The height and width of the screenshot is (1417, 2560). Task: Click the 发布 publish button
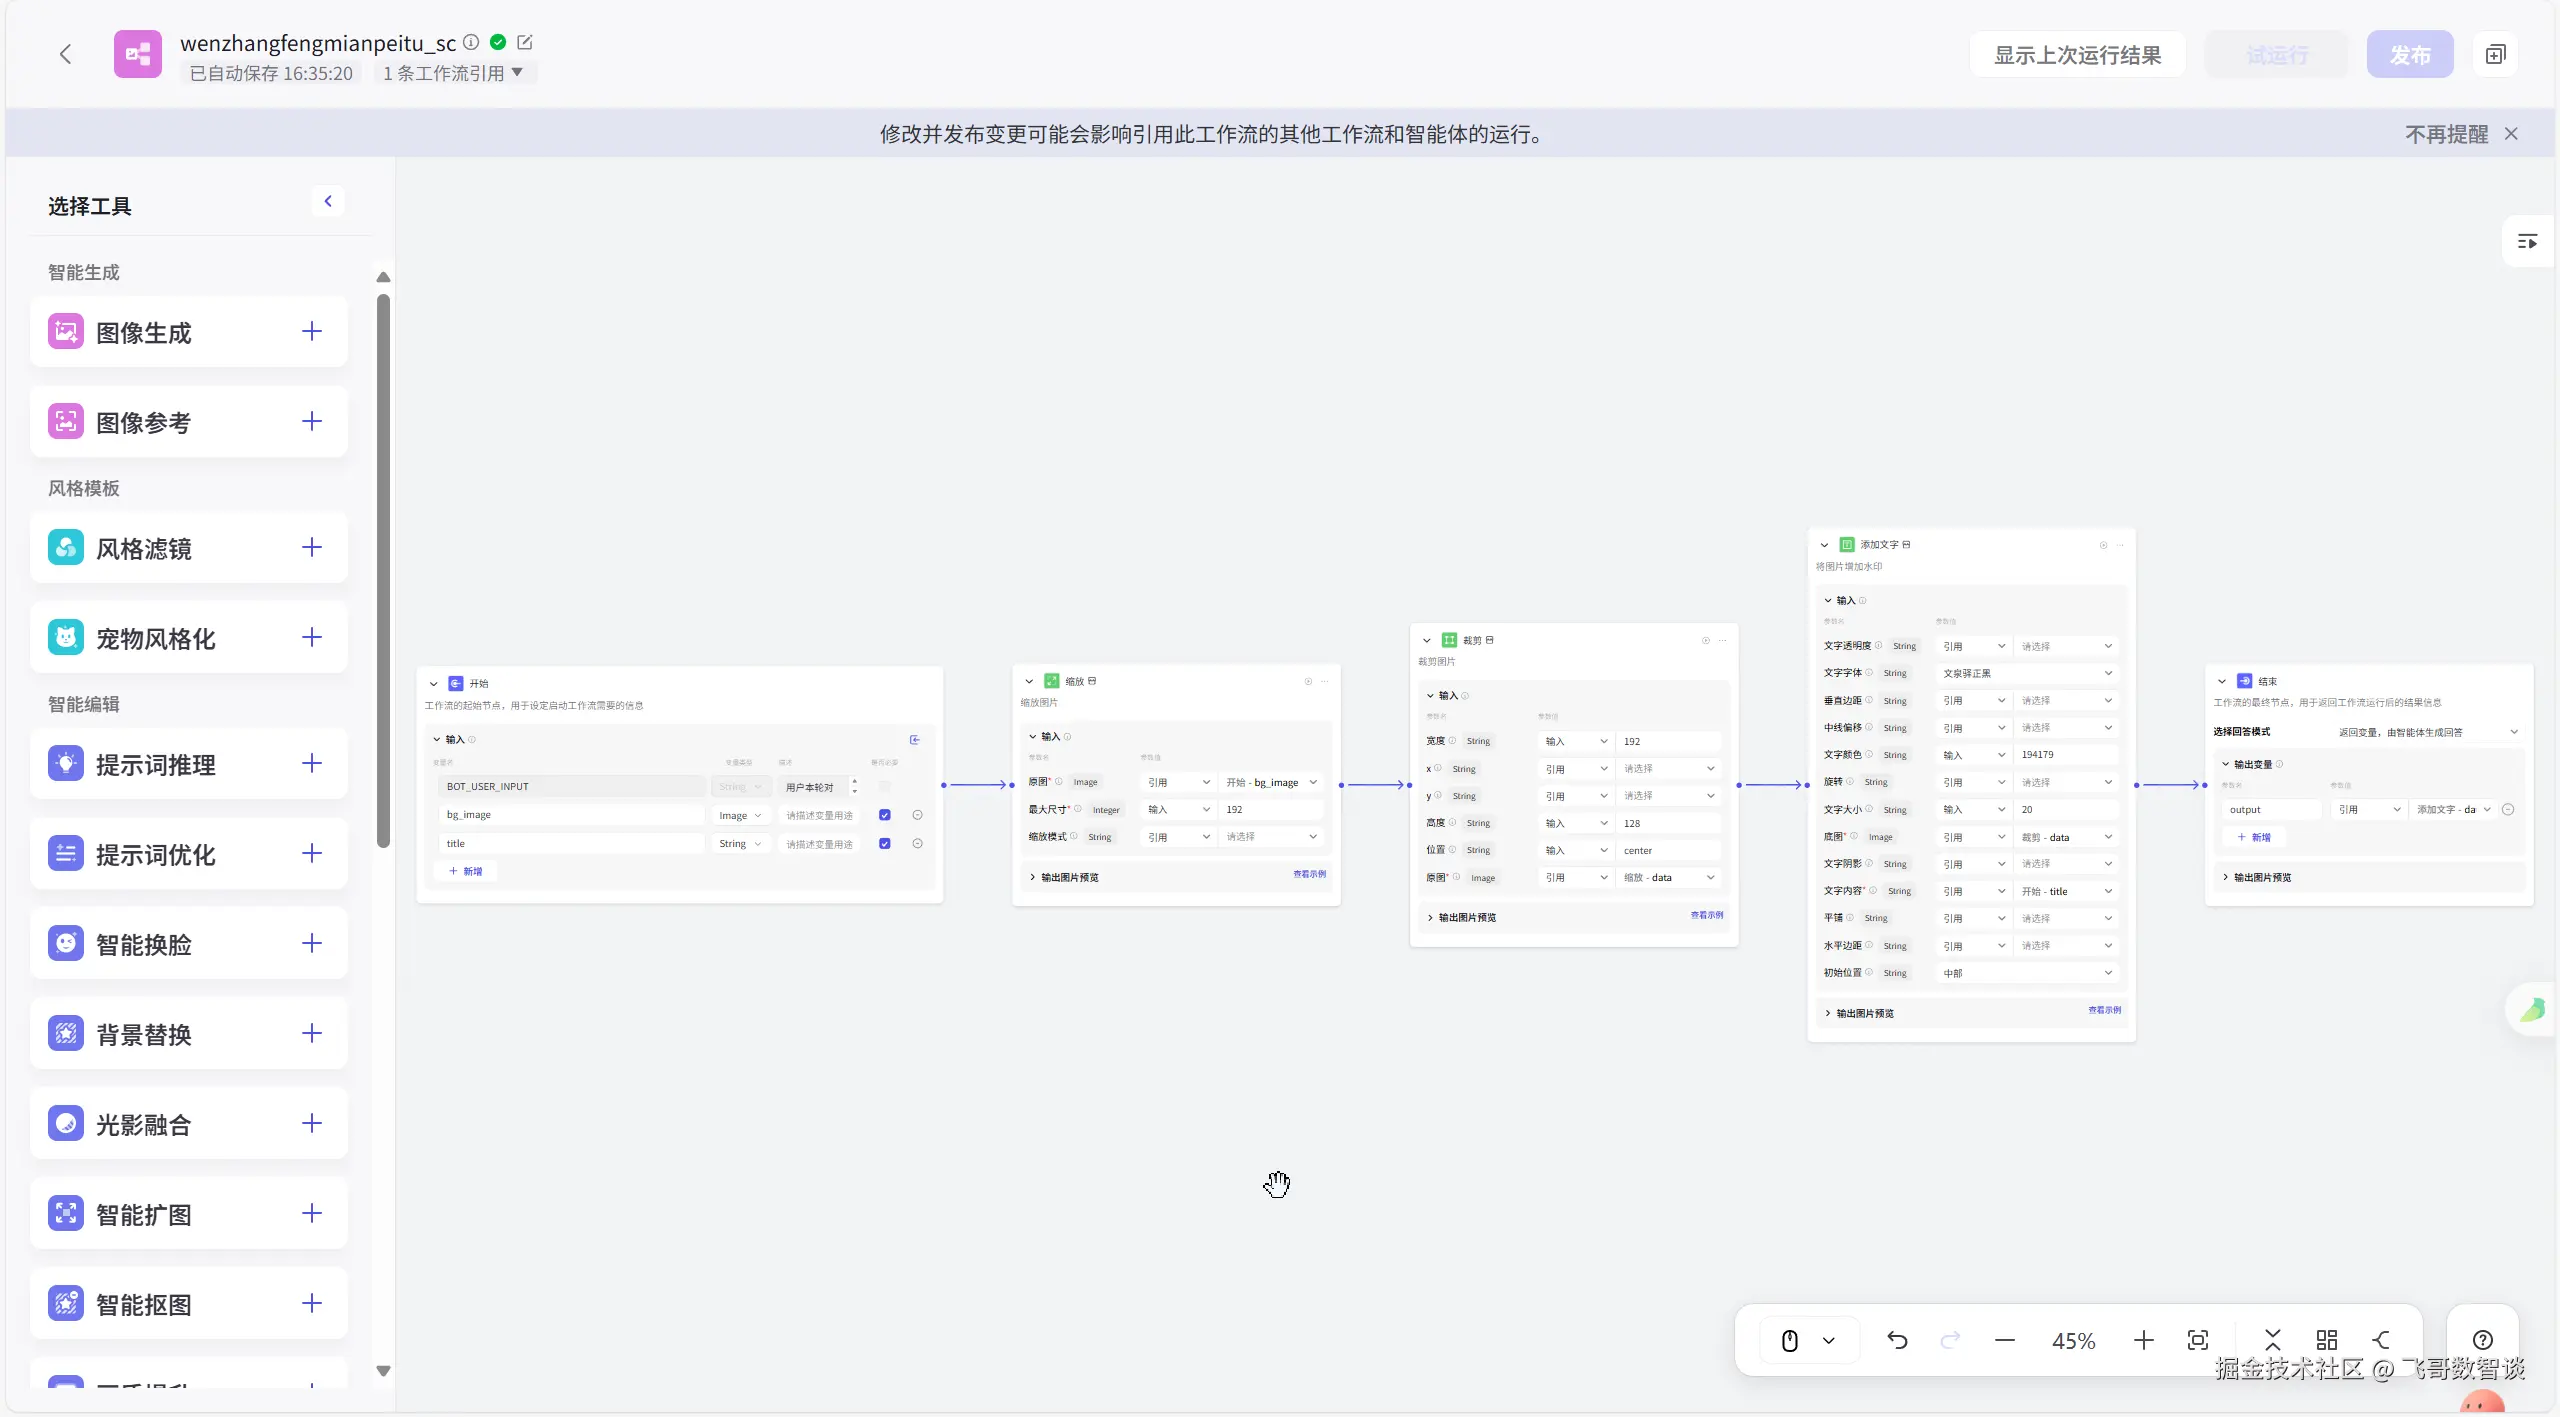(2410, 55)
